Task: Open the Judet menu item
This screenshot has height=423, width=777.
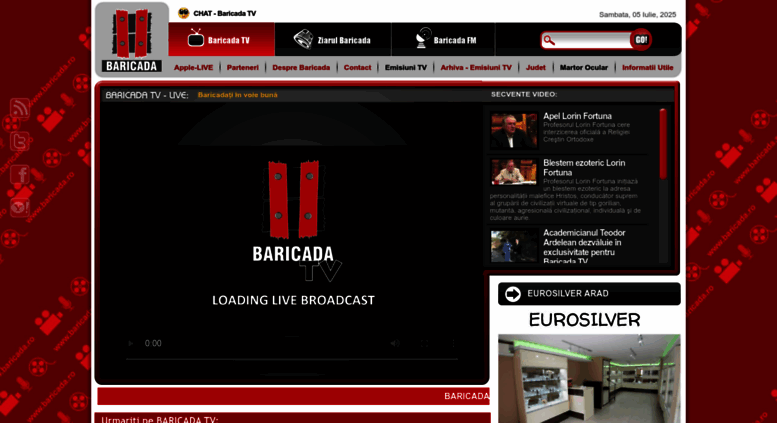Action: (x=535, y=67)
